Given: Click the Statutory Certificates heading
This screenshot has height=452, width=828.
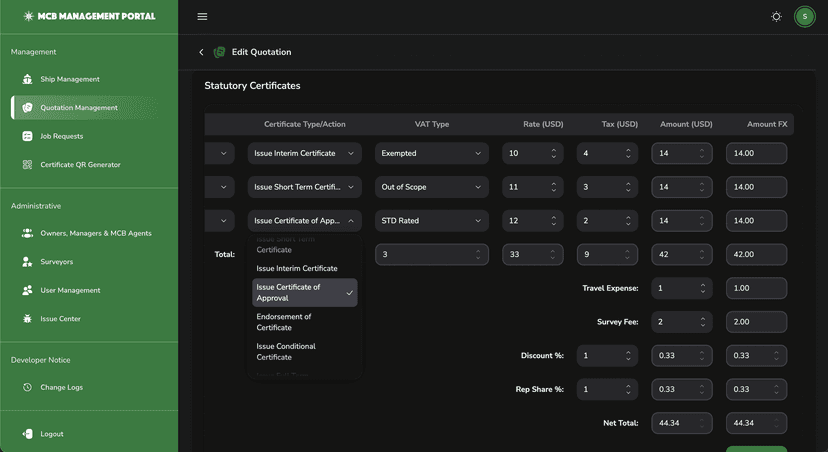Looking at the screenshot, I should click(x=252, y=86).
